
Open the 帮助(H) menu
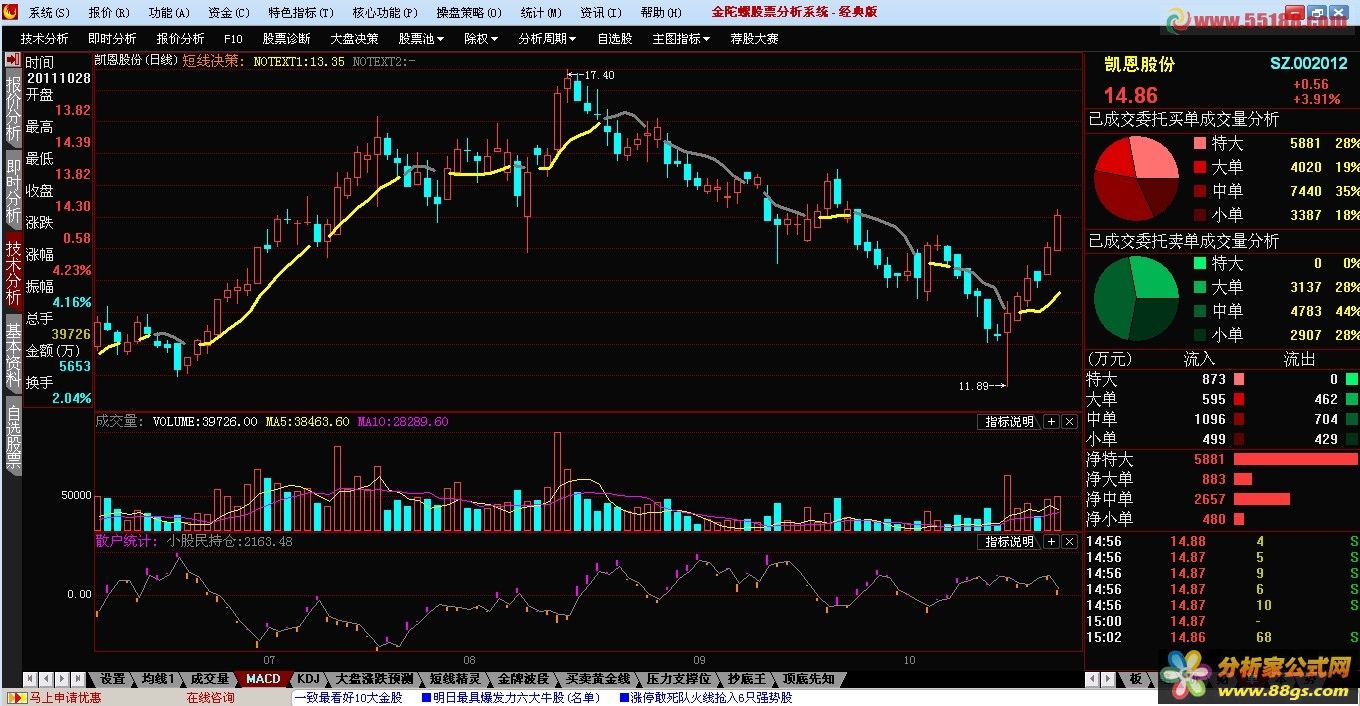[661, 13]
